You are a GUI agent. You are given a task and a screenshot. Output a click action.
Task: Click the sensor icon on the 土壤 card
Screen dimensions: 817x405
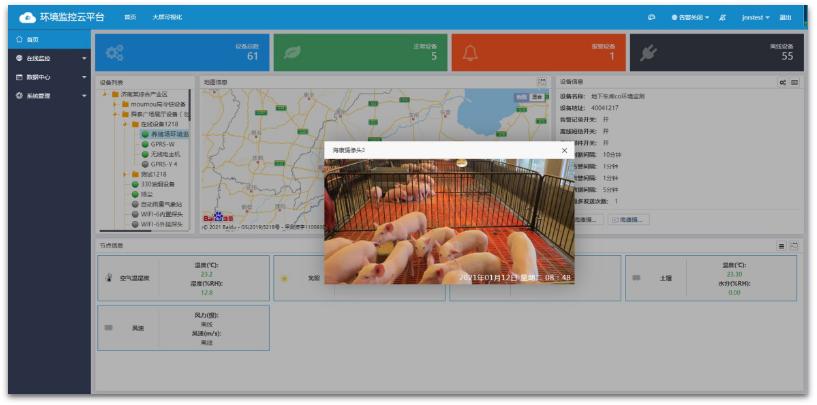pos(636,278)
